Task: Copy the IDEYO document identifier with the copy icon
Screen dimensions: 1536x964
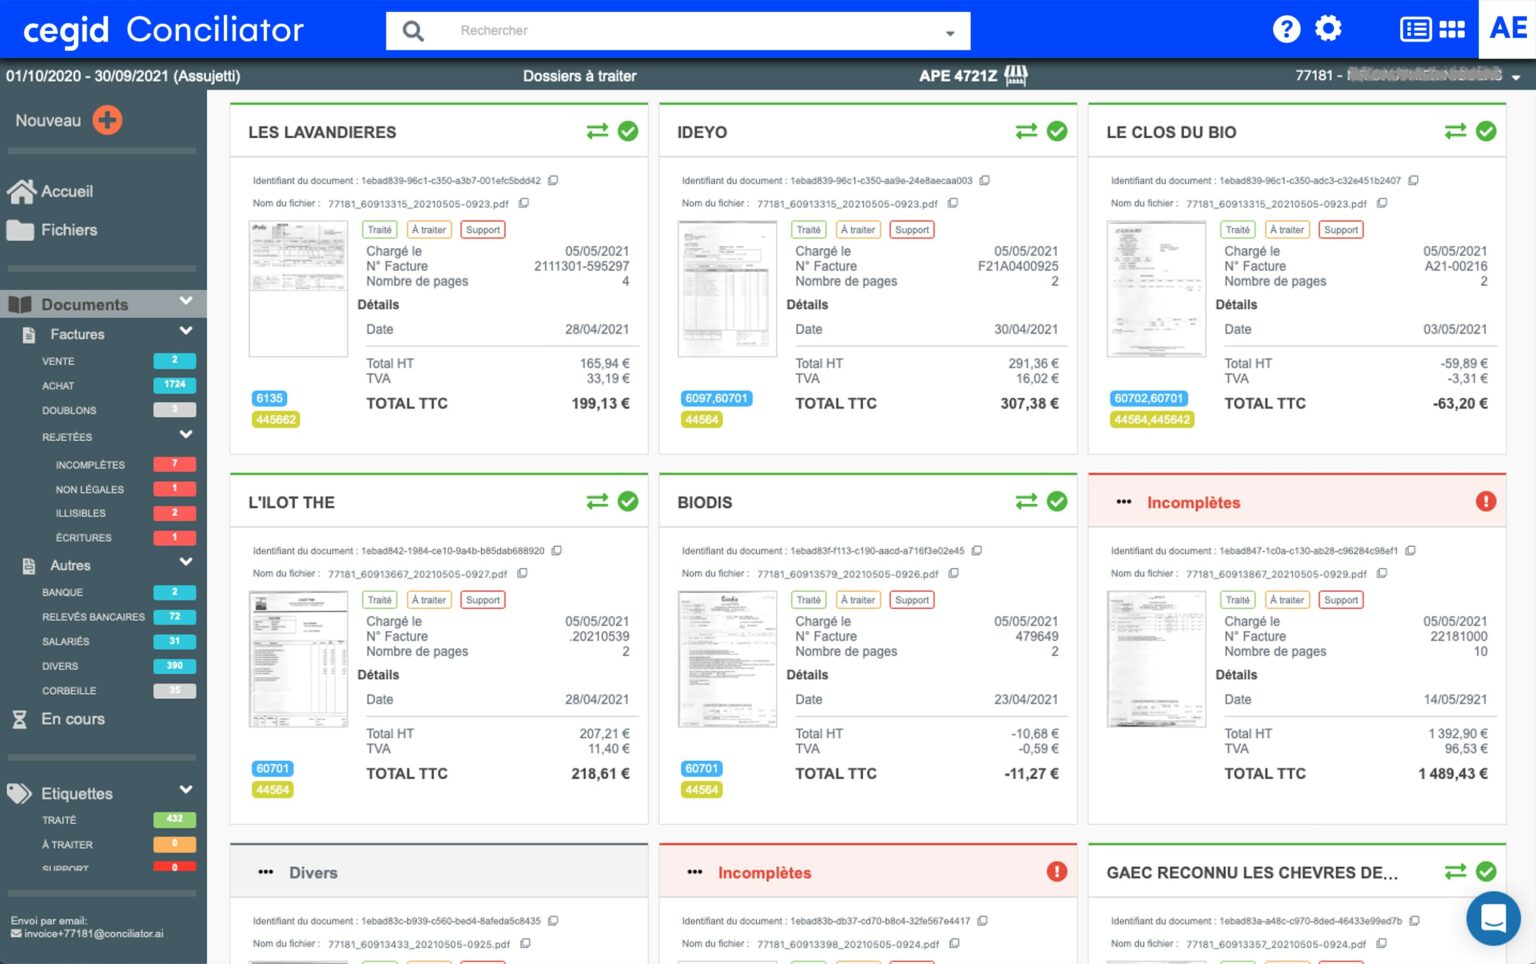Action: click(x=985, y=181)
